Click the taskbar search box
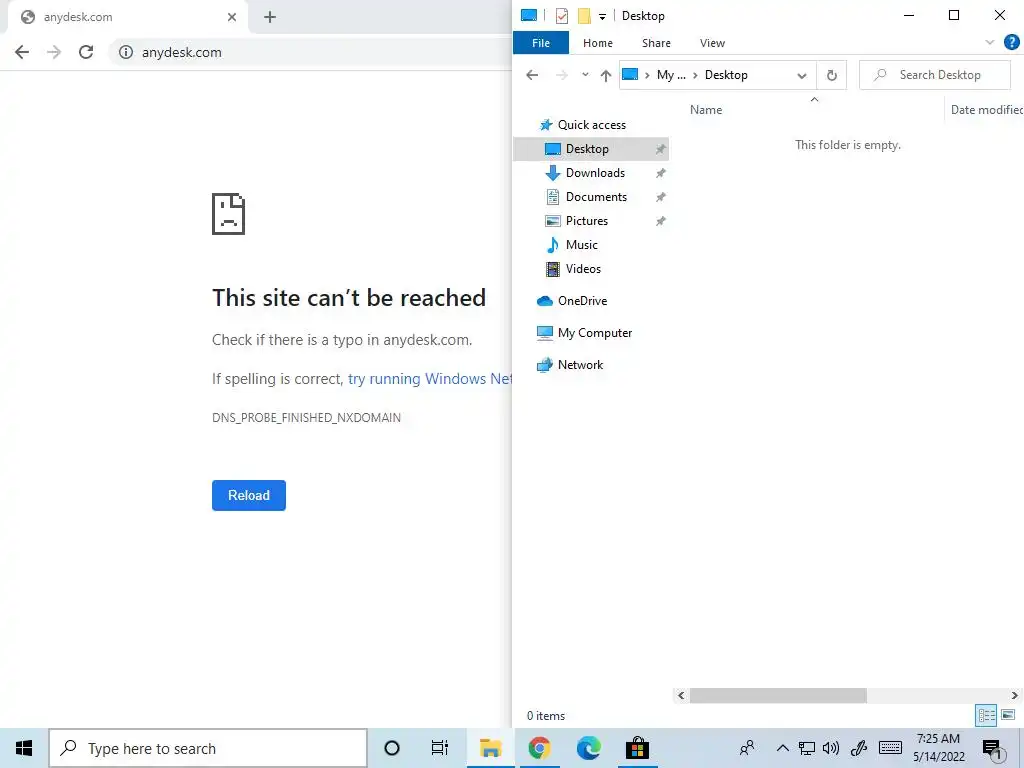1024x768 pixels. 208,748
